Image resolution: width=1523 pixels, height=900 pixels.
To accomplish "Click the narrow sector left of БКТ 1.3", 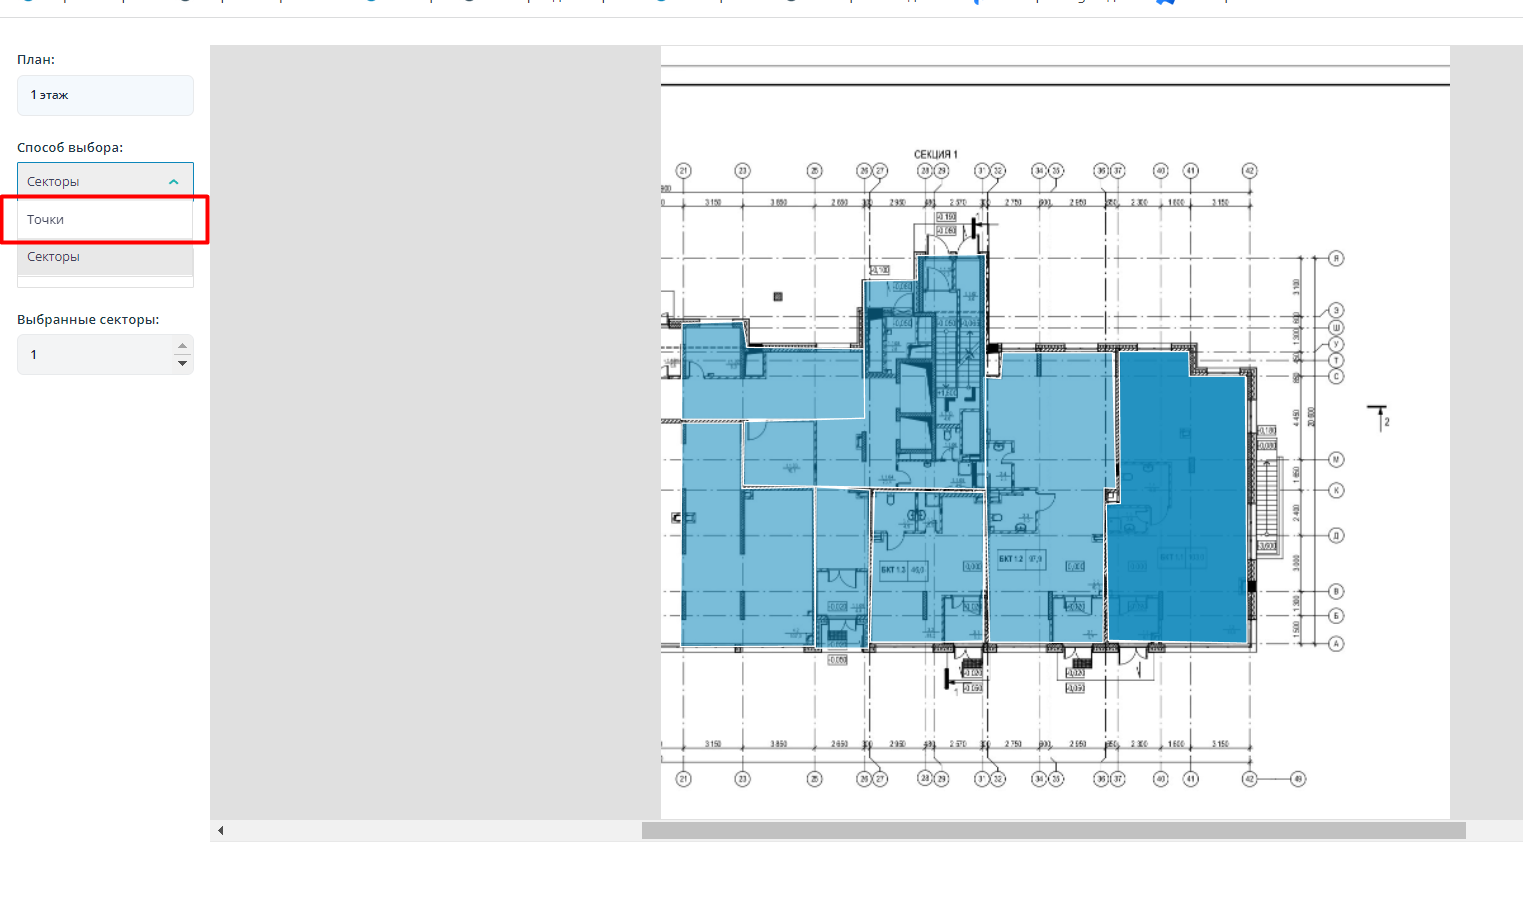I will 841,560.
